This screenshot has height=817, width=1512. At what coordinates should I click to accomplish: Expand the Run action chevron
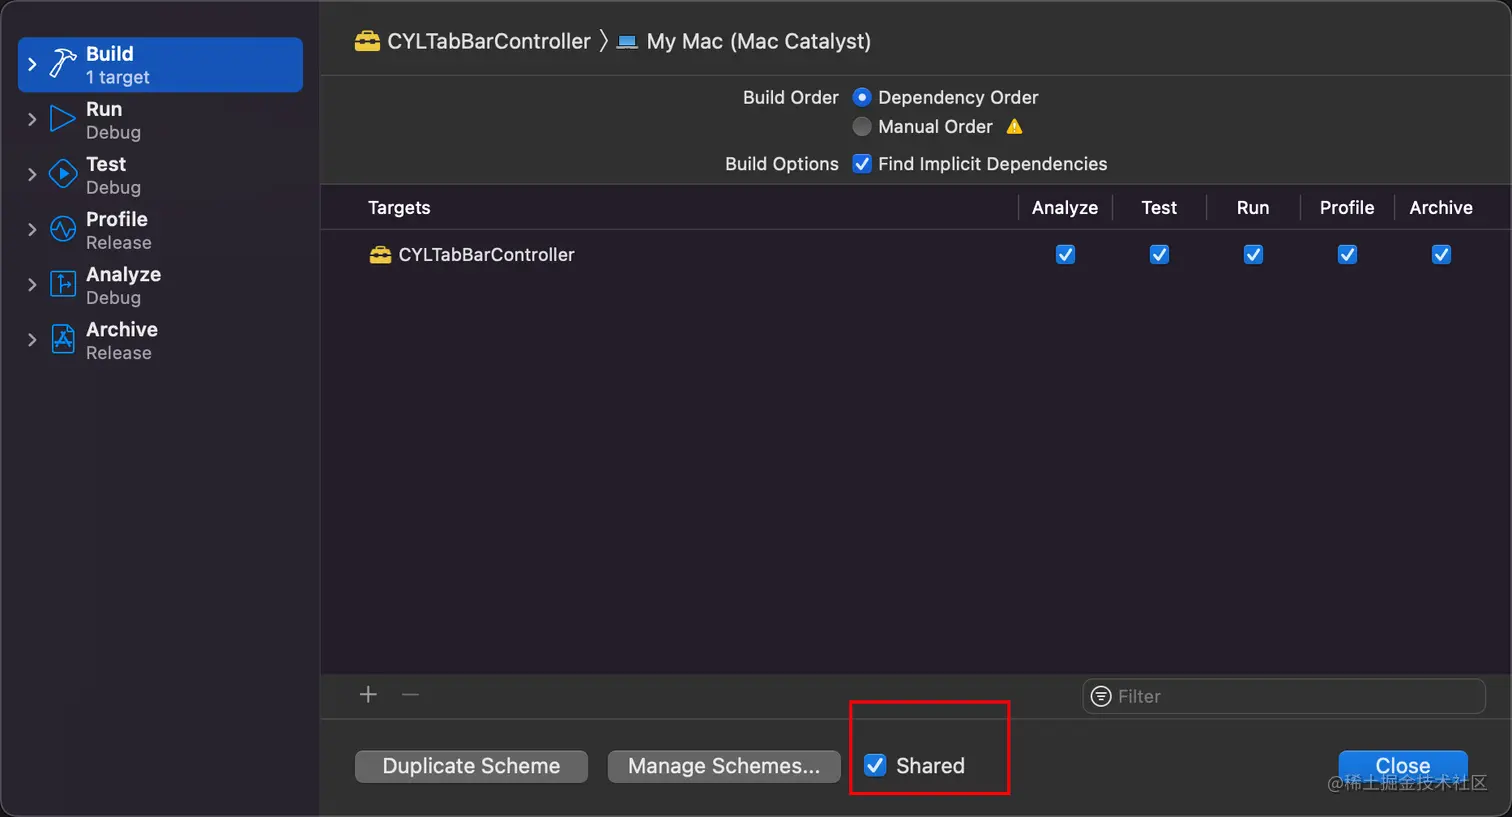(x=32, y=119)
